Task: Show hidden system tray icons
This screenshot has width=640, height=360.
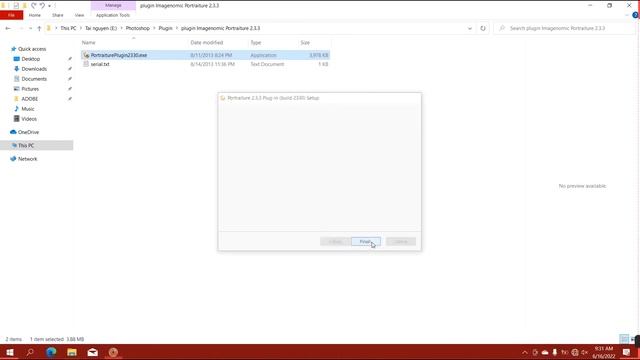Action: tap(525, 352)
